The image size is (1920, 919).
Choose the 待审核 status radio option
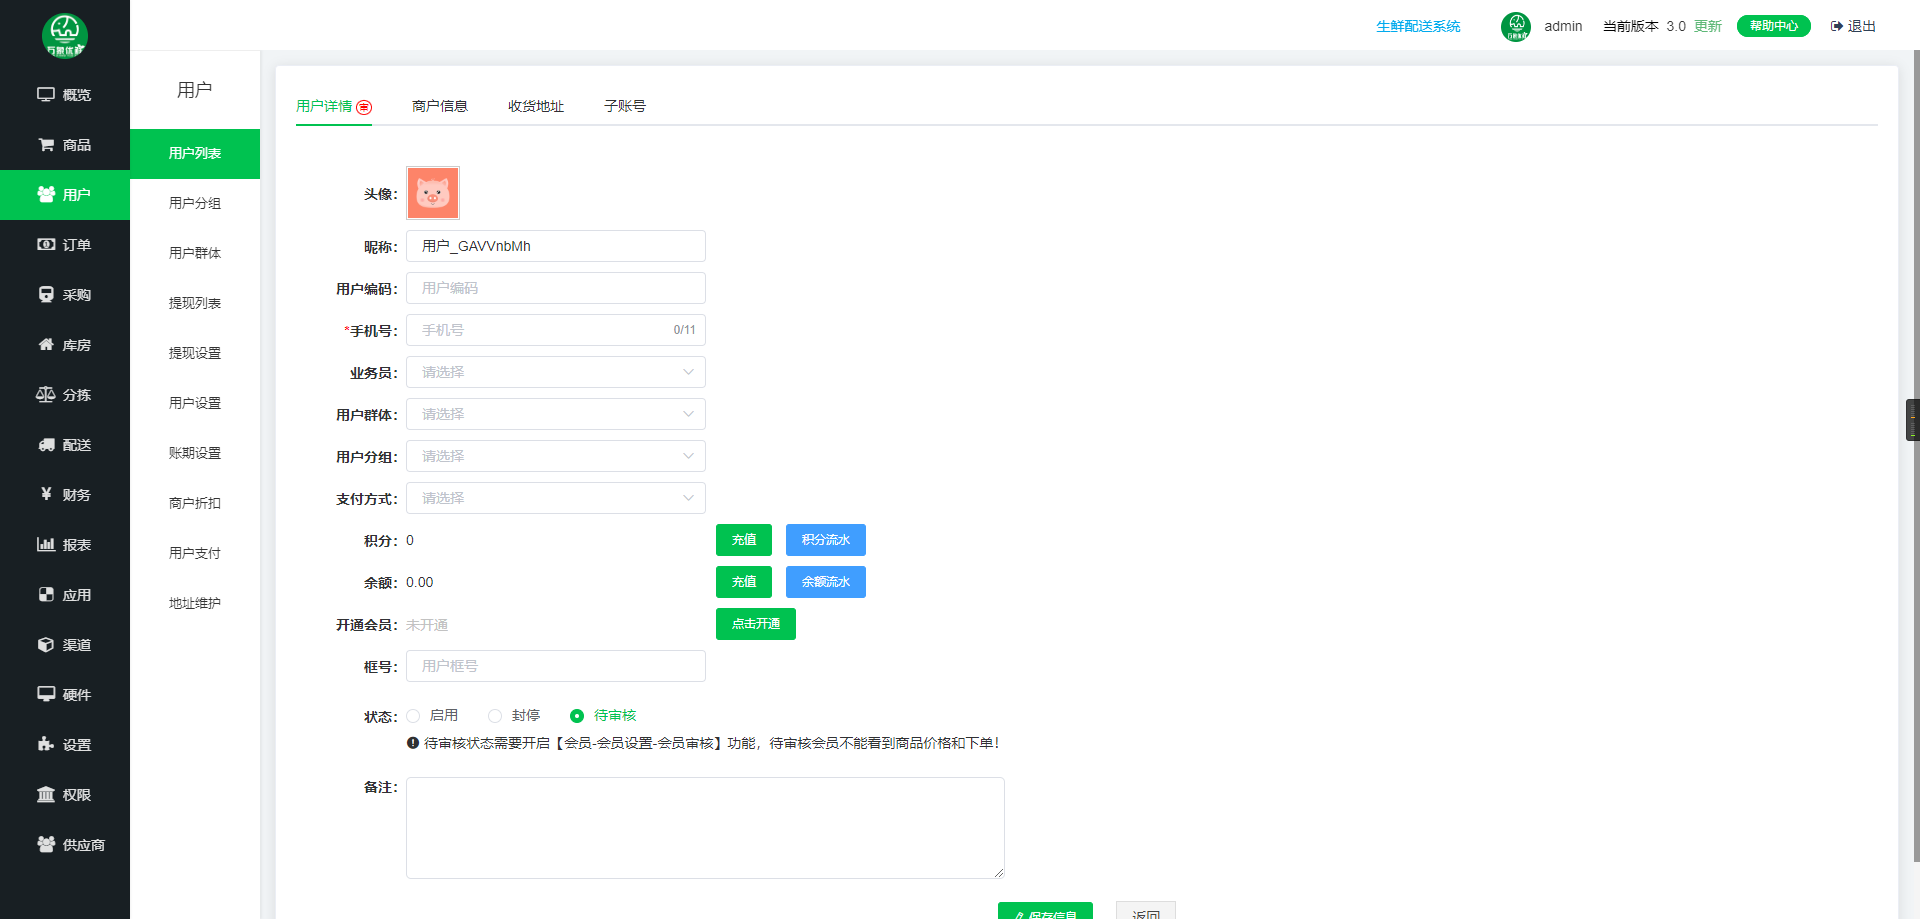pos(577,716)
